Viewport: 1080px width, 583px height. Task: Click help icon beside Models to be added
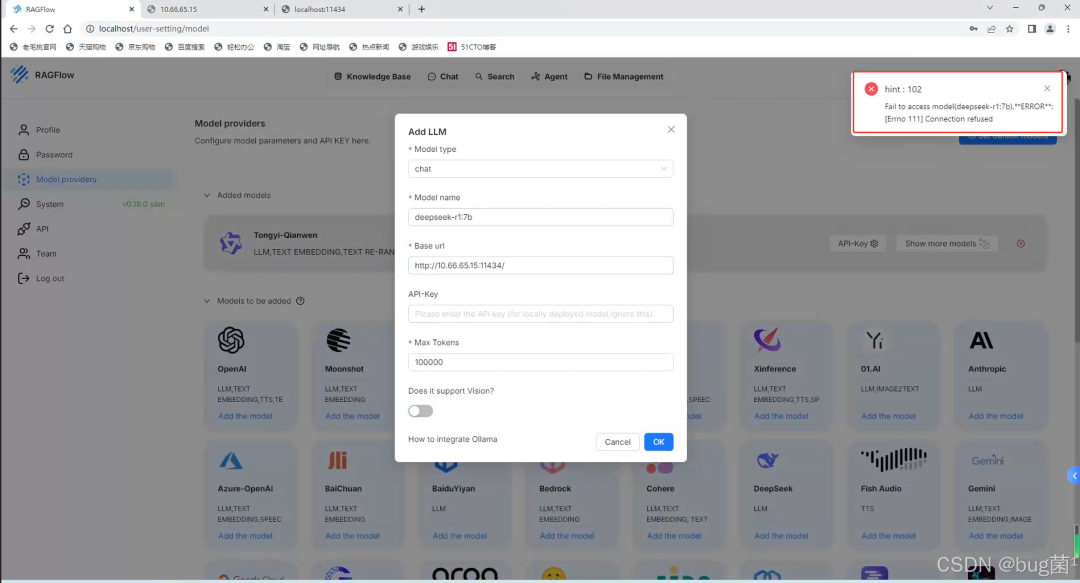[x=300, y=301]
